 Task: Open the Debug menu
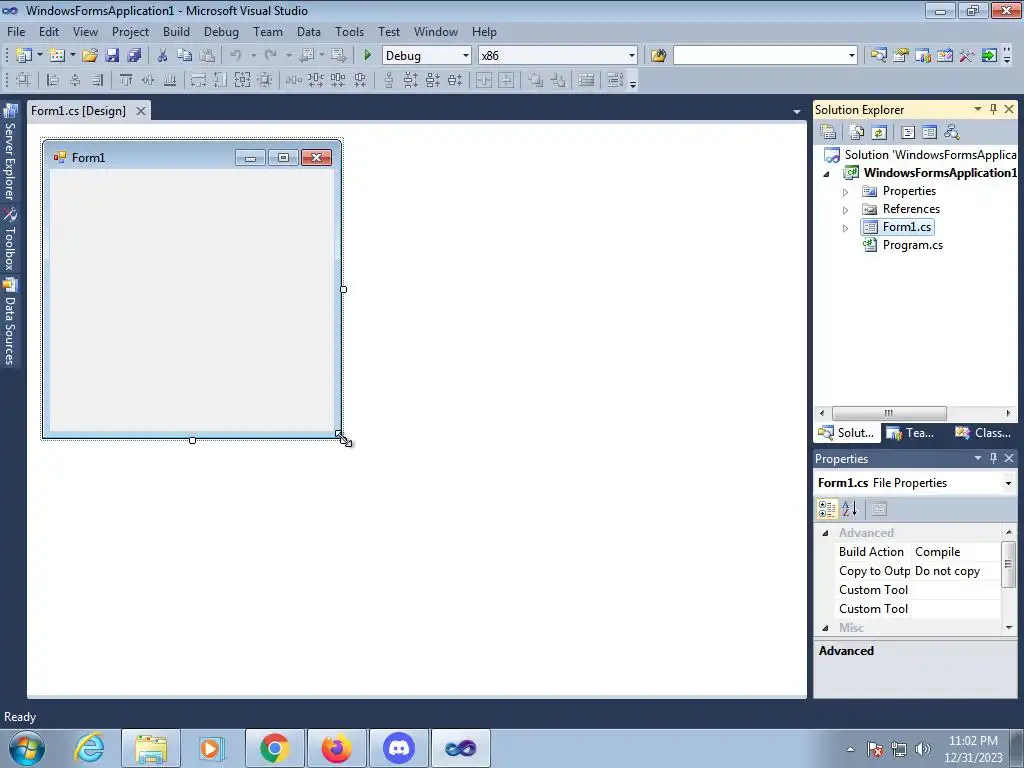coord(221,31)
